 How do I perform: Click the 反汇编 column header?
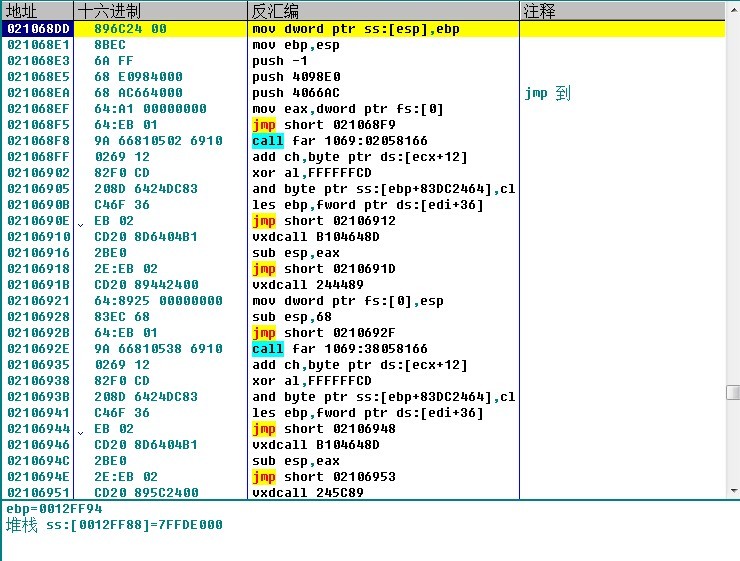(383, 11)
